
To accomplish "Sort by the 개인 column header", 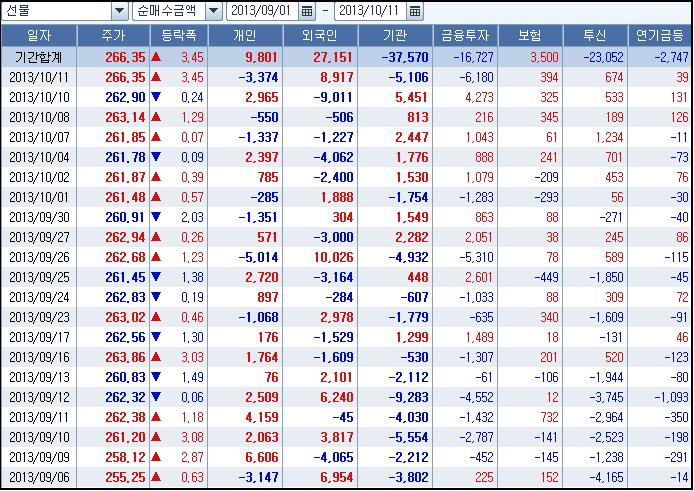I will coord(245,35).
